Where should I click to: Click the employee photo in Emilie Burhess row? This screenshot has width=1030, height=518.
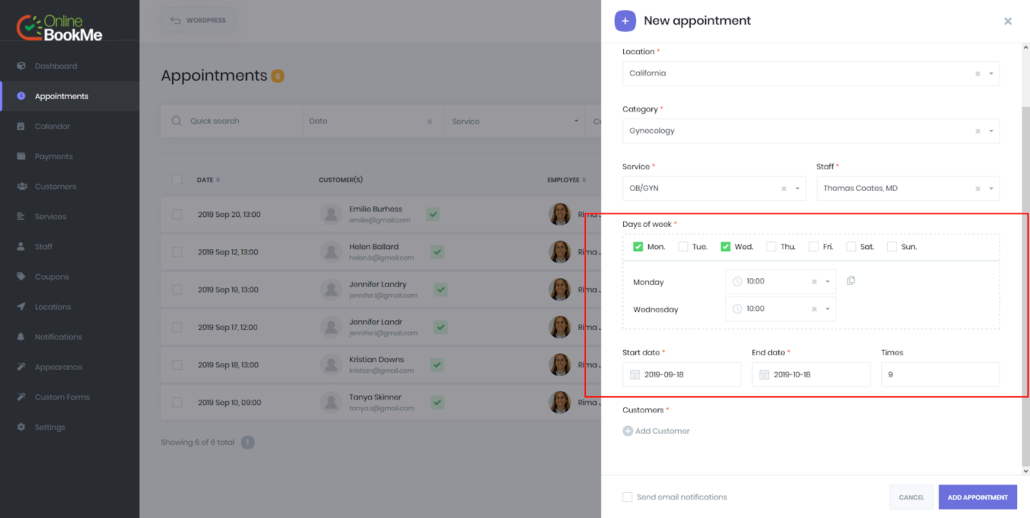560,214
